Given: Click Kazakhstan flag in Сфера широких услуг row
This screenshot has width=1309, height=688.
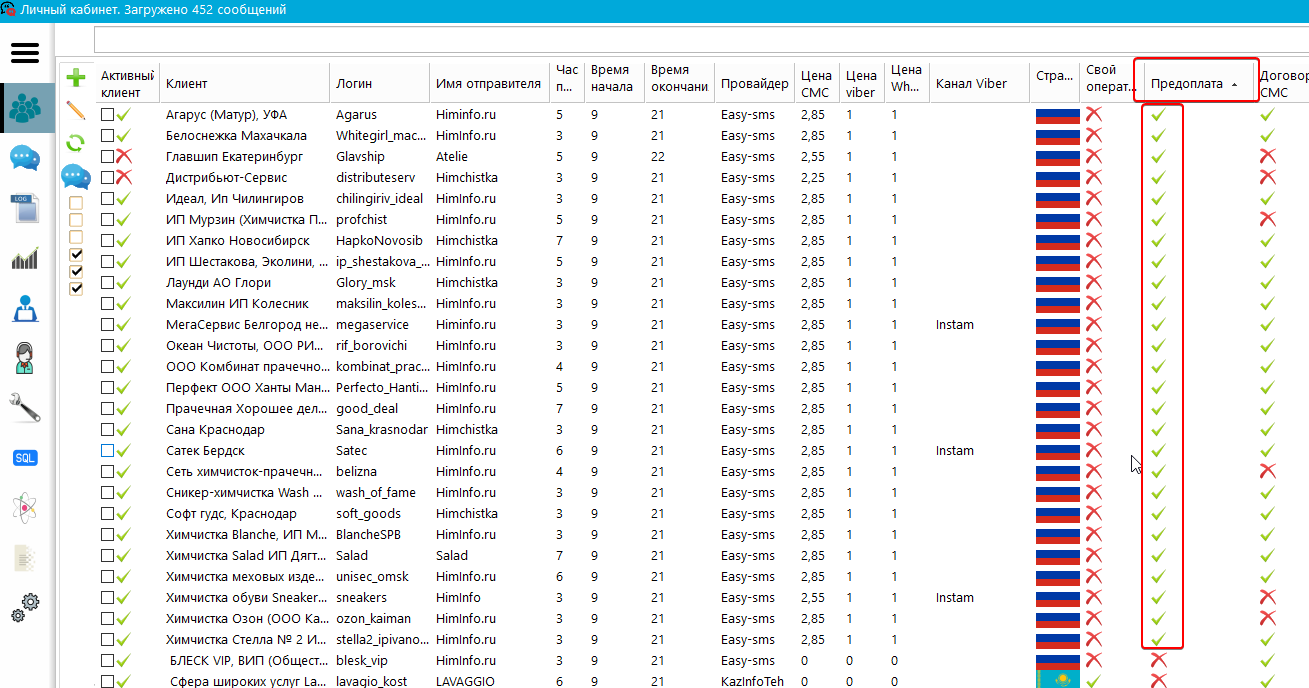Looking at the screenshot, I should click(1058, 681).
